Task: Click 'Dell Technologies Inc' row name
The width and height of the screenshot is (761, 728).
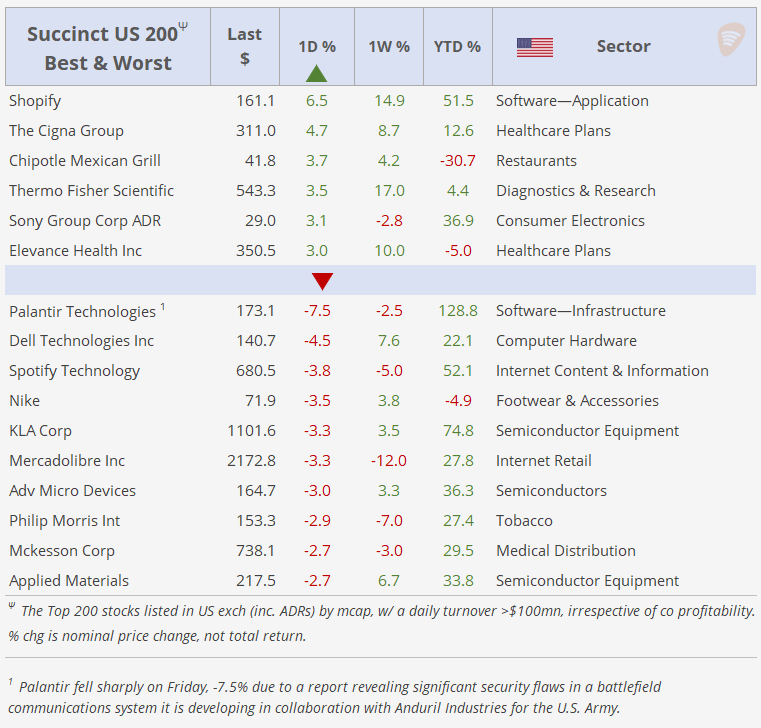Action: 82,341
